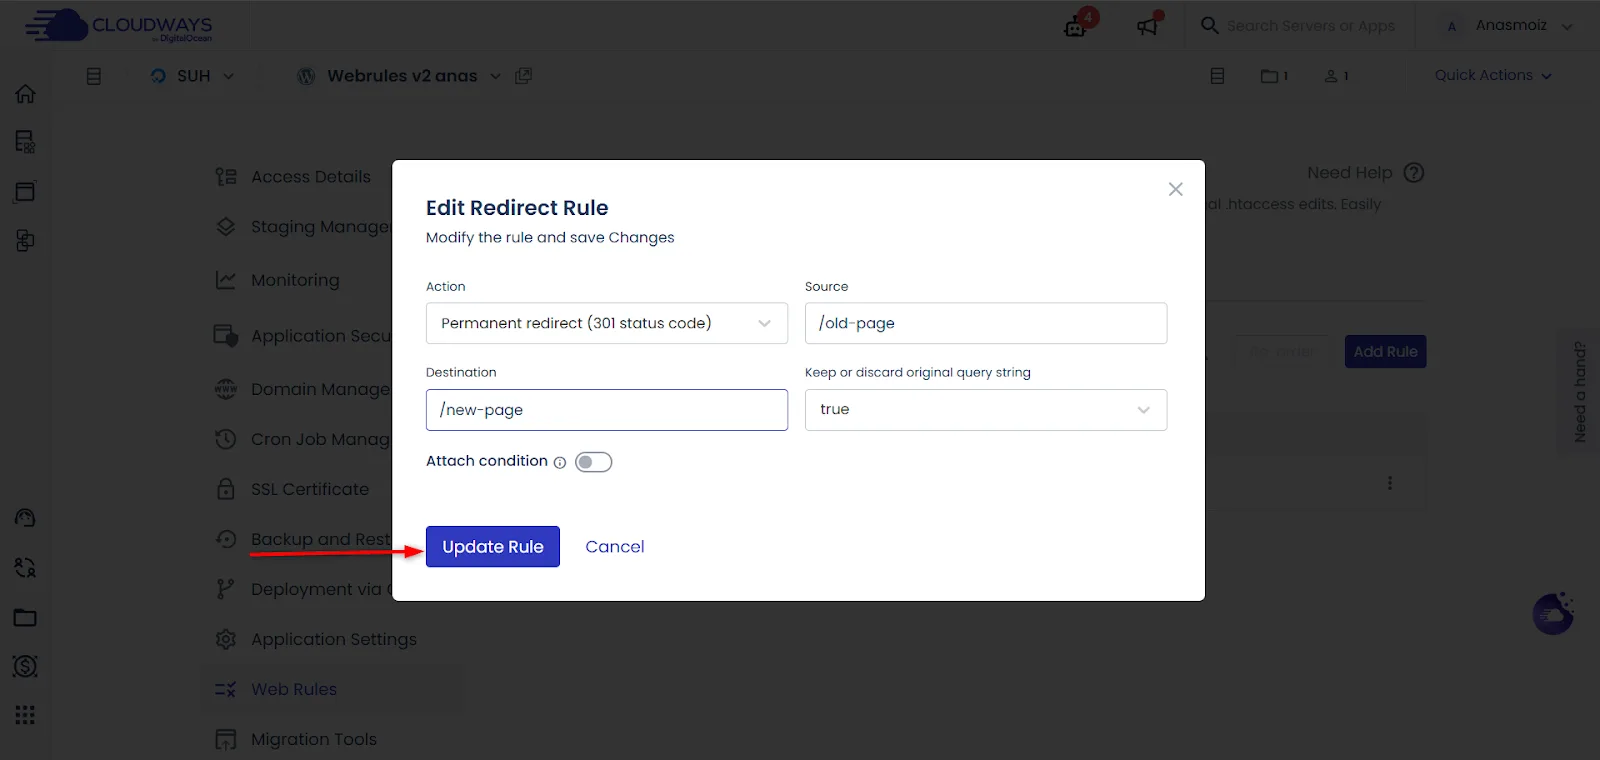The height and width of the screenshot is (760, 1600).
Task: Open the apps grid icon in sidebar
Action: click(x=25, y=715)
